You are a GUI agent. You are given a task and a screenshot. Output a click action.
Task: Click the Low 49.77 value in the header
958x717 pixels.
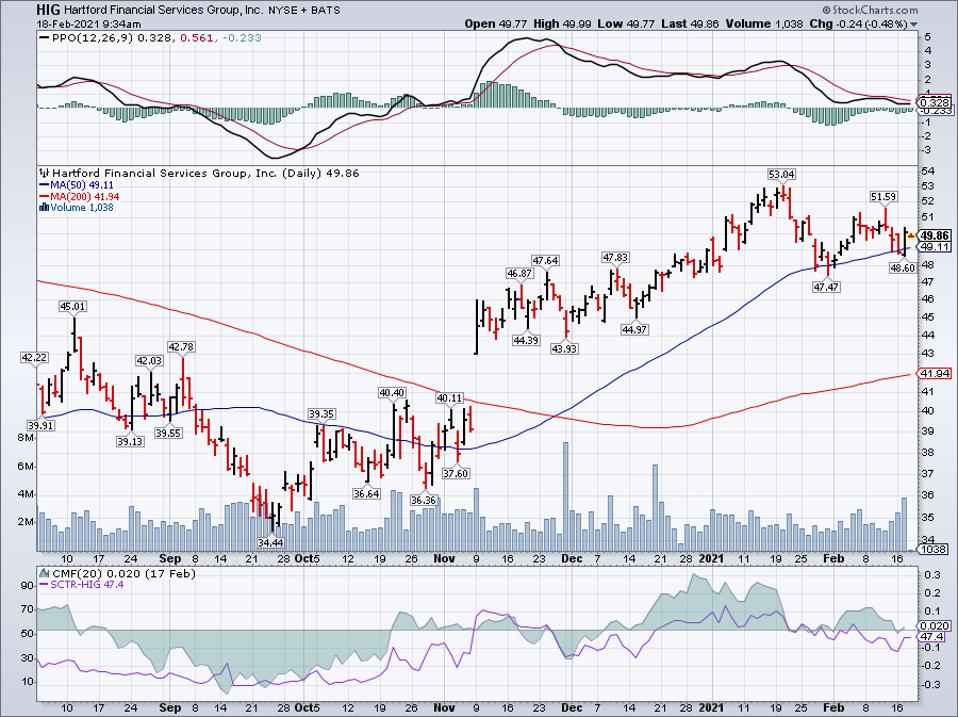[x=626, y=24]
